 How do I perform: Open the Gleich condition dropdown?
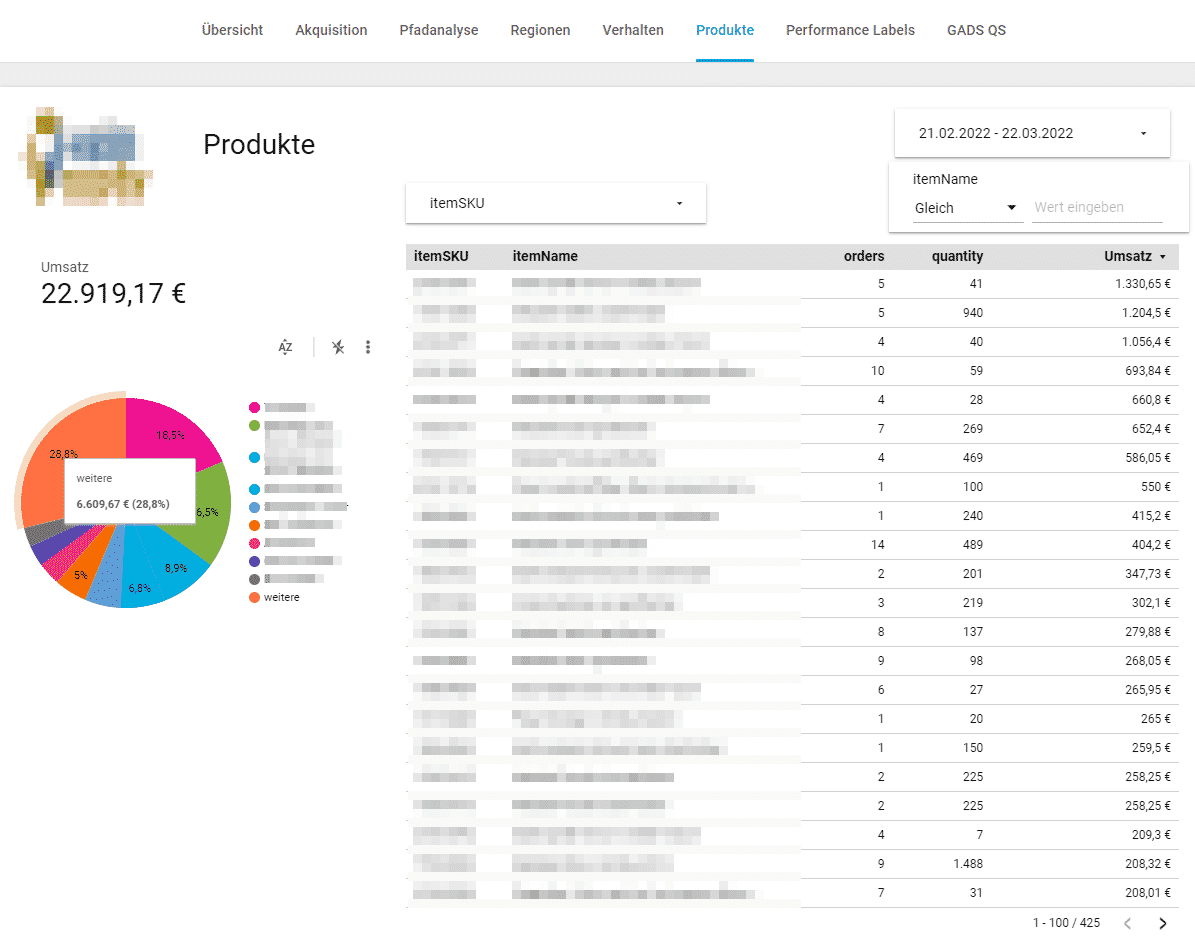tap(967, 208)
